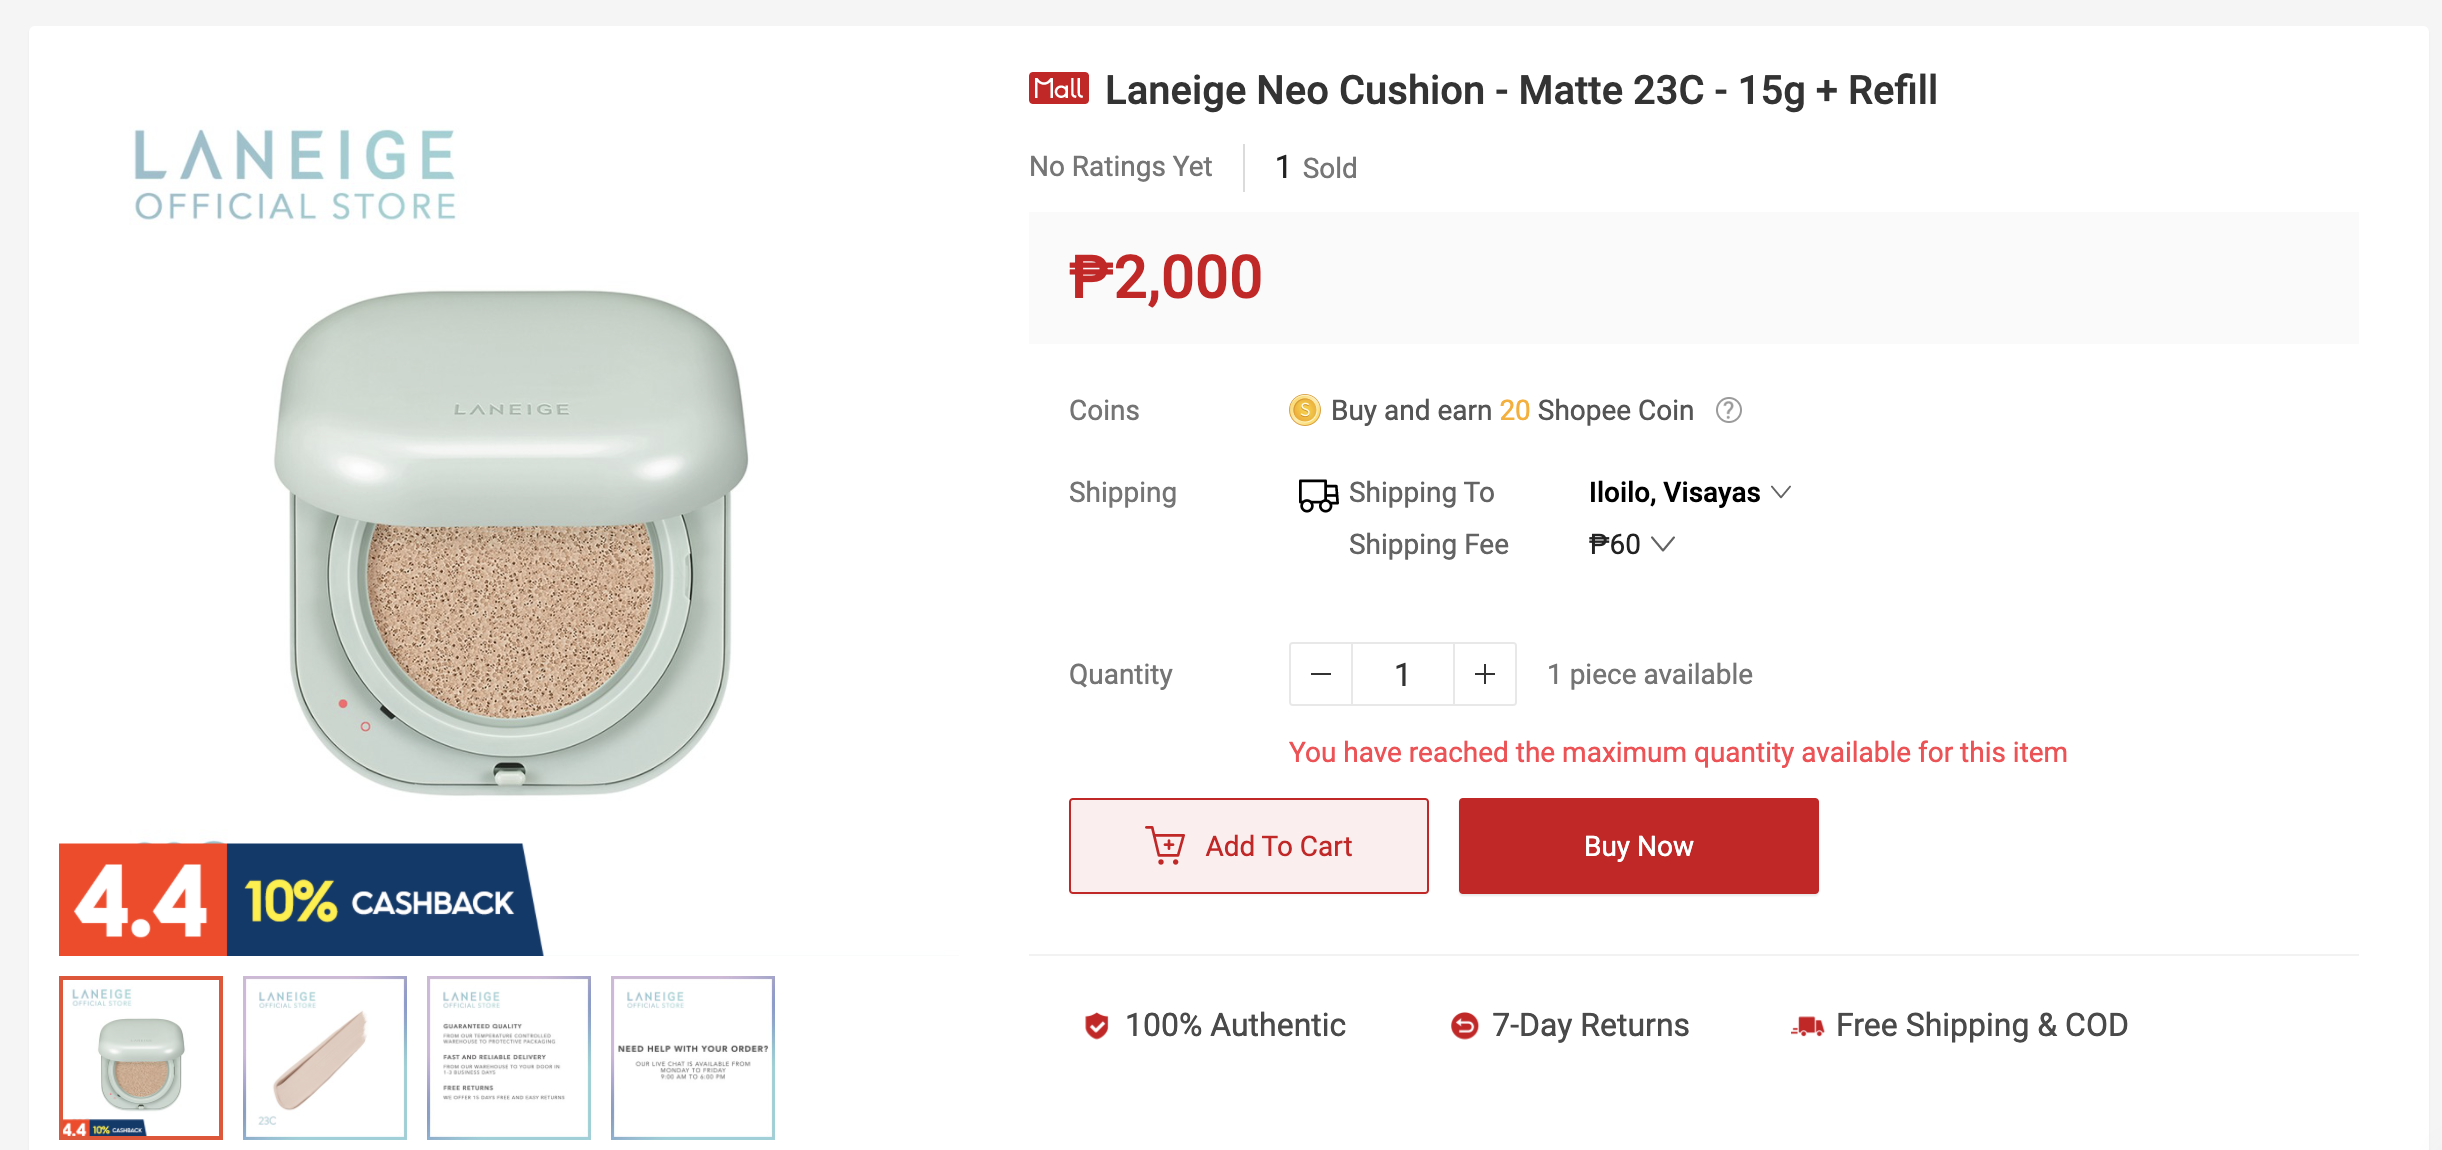Click the No Ratings Yet label

click(1120, 166)
